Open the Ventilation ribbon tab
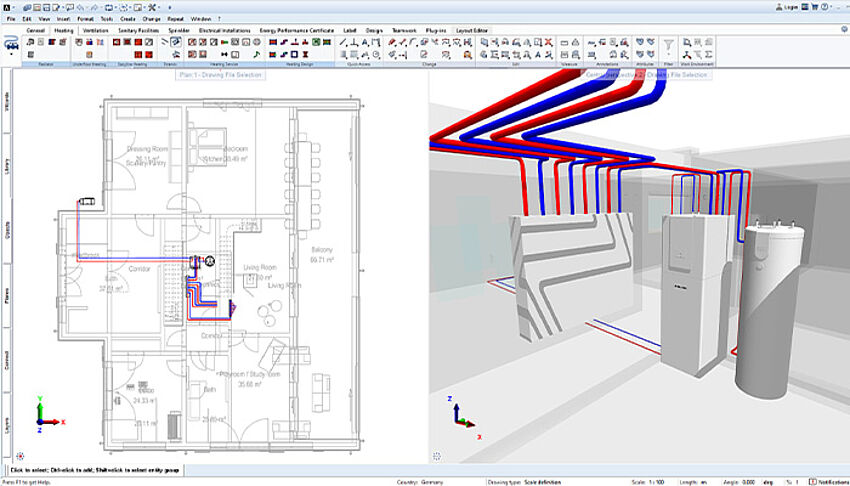The width and height of the screenshot is (850, 486). pyautogui.click(x=95, y=30)
